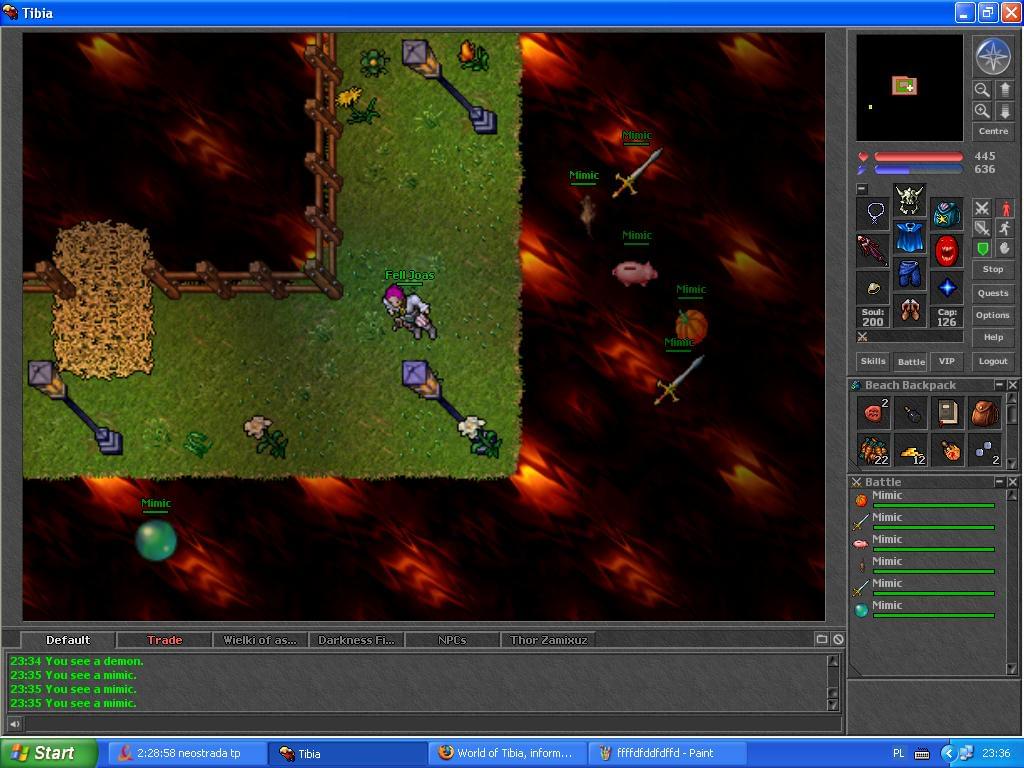Image resolution: width=1024 pixels, height=768 pixels.
Task: Close the Battle list panel
Action: [1012, 481]
